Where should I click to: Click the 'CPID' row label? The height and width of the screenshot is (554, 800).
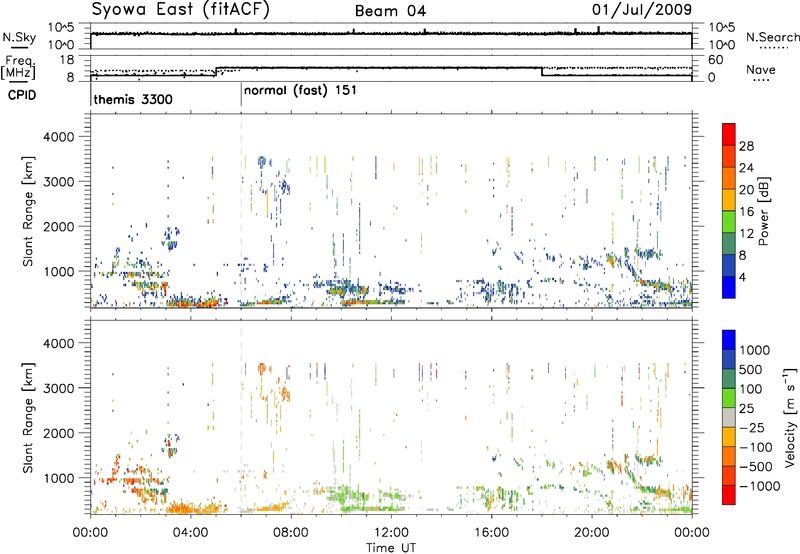[22, 95]
